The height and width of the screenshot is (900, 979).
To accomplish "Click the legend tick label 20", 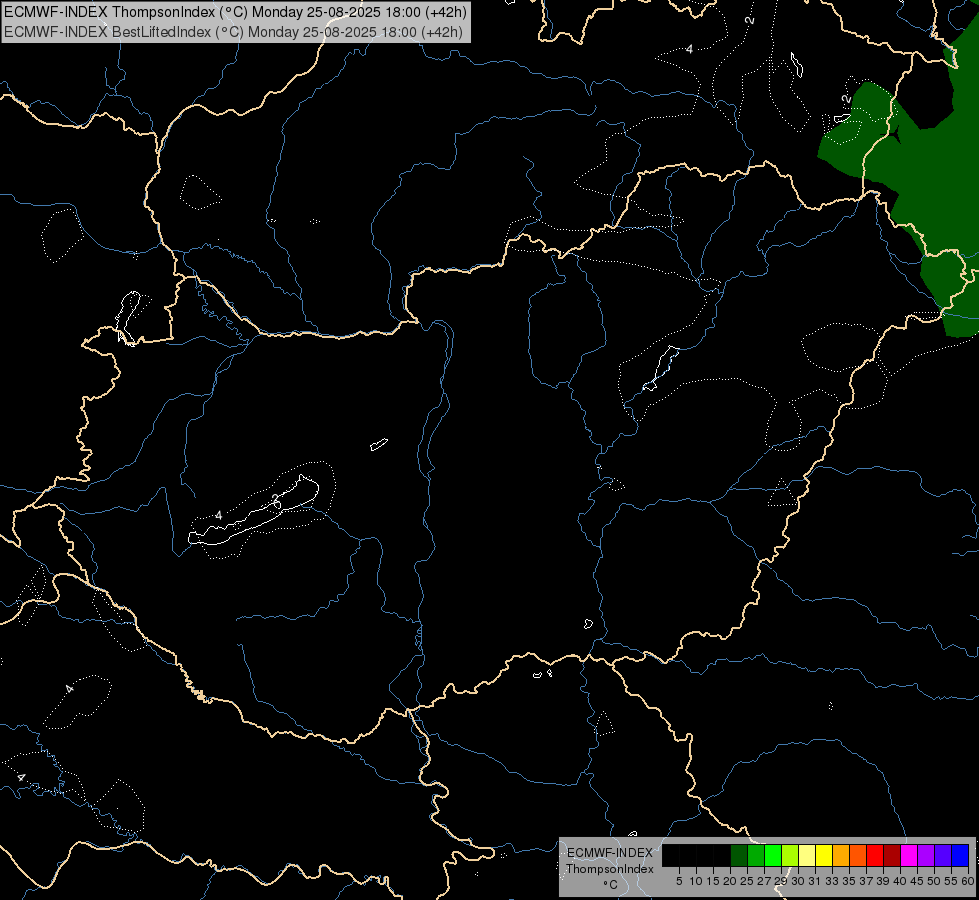I will click(x=730, y=881).
